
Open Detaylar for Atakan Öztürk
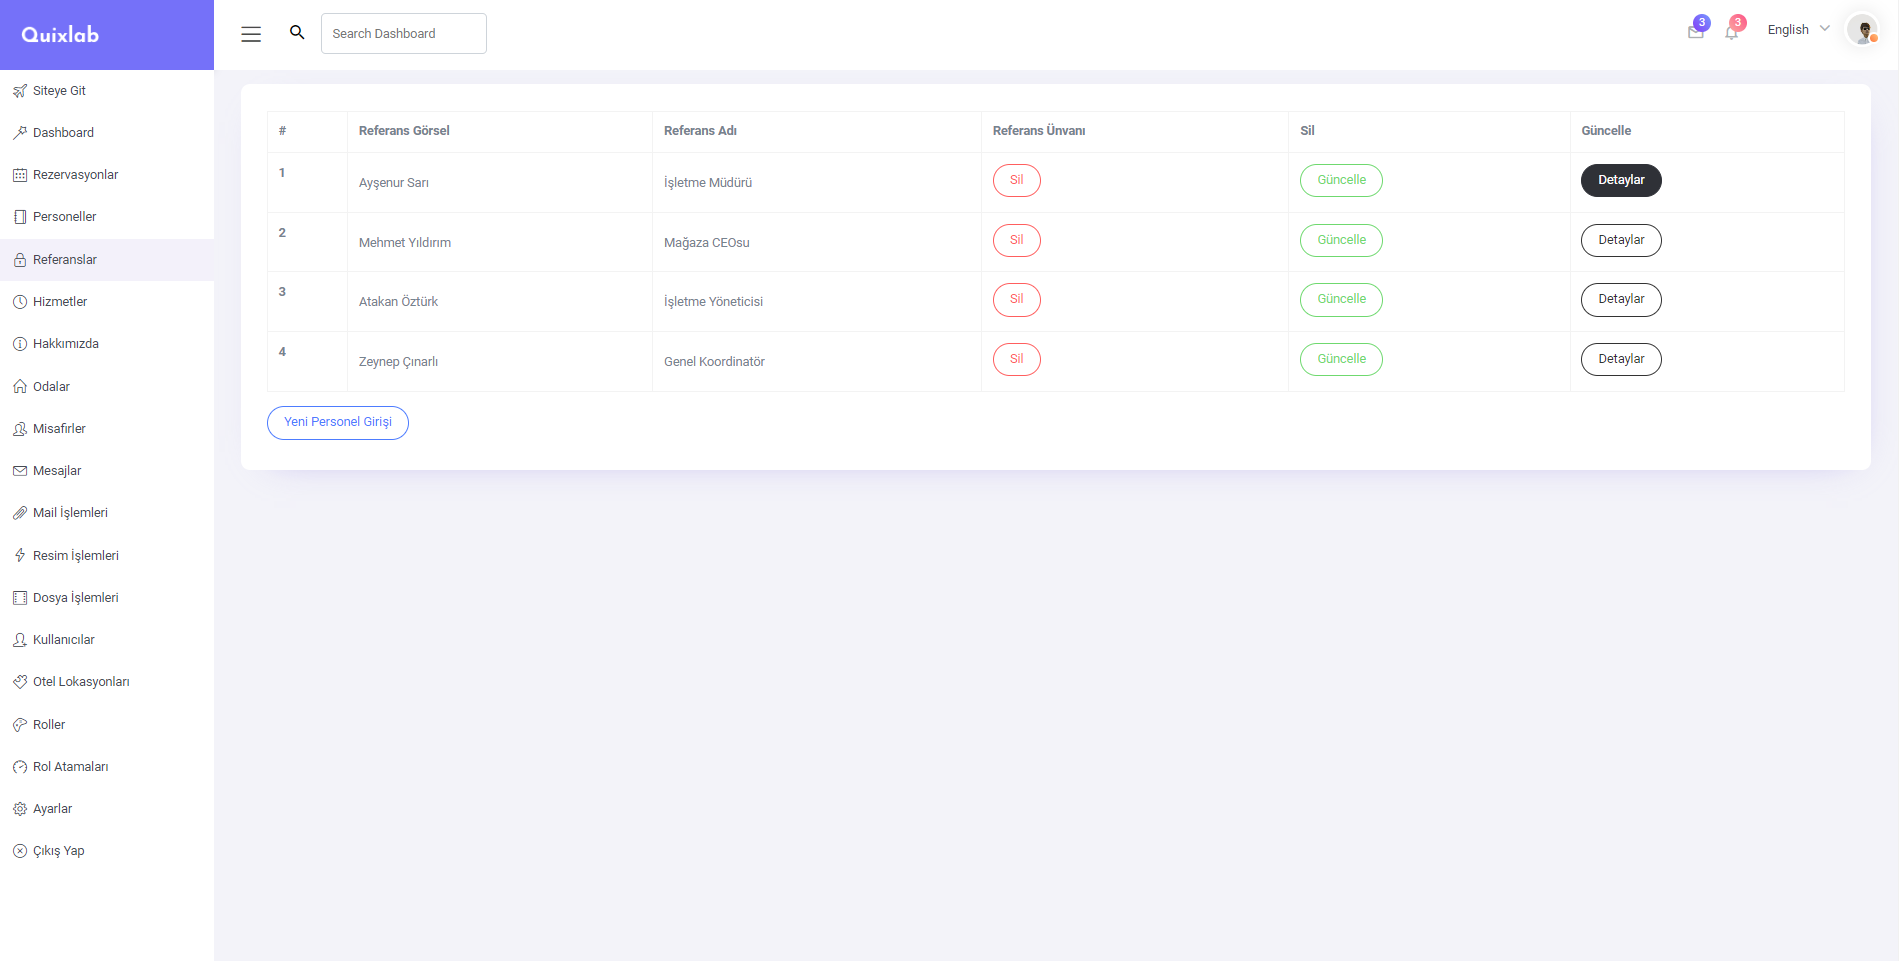(1621, 299)
